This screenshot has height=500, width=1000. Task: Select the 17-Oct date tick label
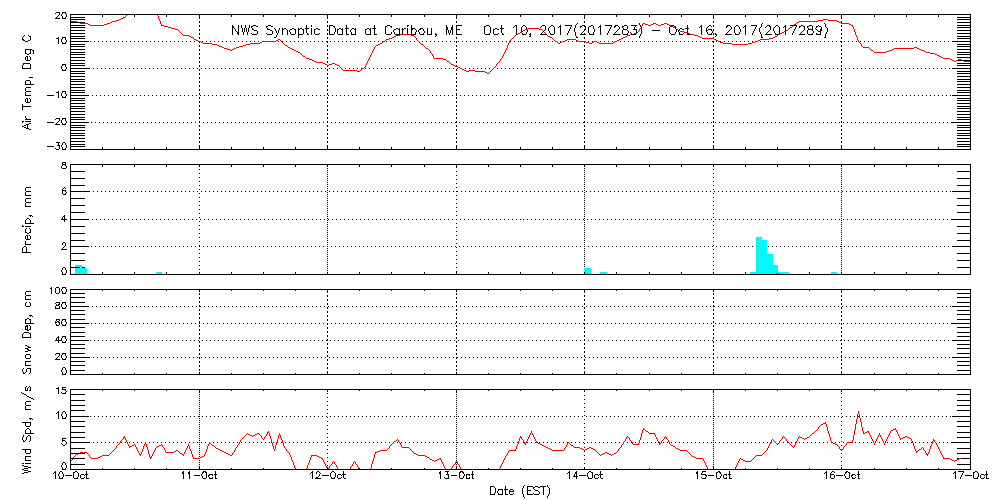969,477
